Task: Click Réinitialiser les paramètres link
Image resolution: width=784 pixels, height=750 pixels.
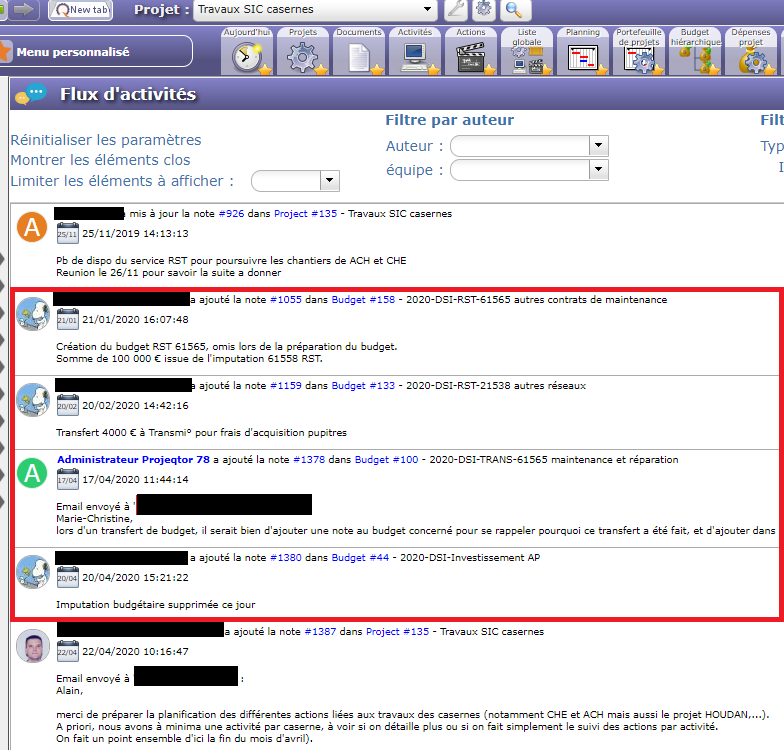Action: point(106,140)
